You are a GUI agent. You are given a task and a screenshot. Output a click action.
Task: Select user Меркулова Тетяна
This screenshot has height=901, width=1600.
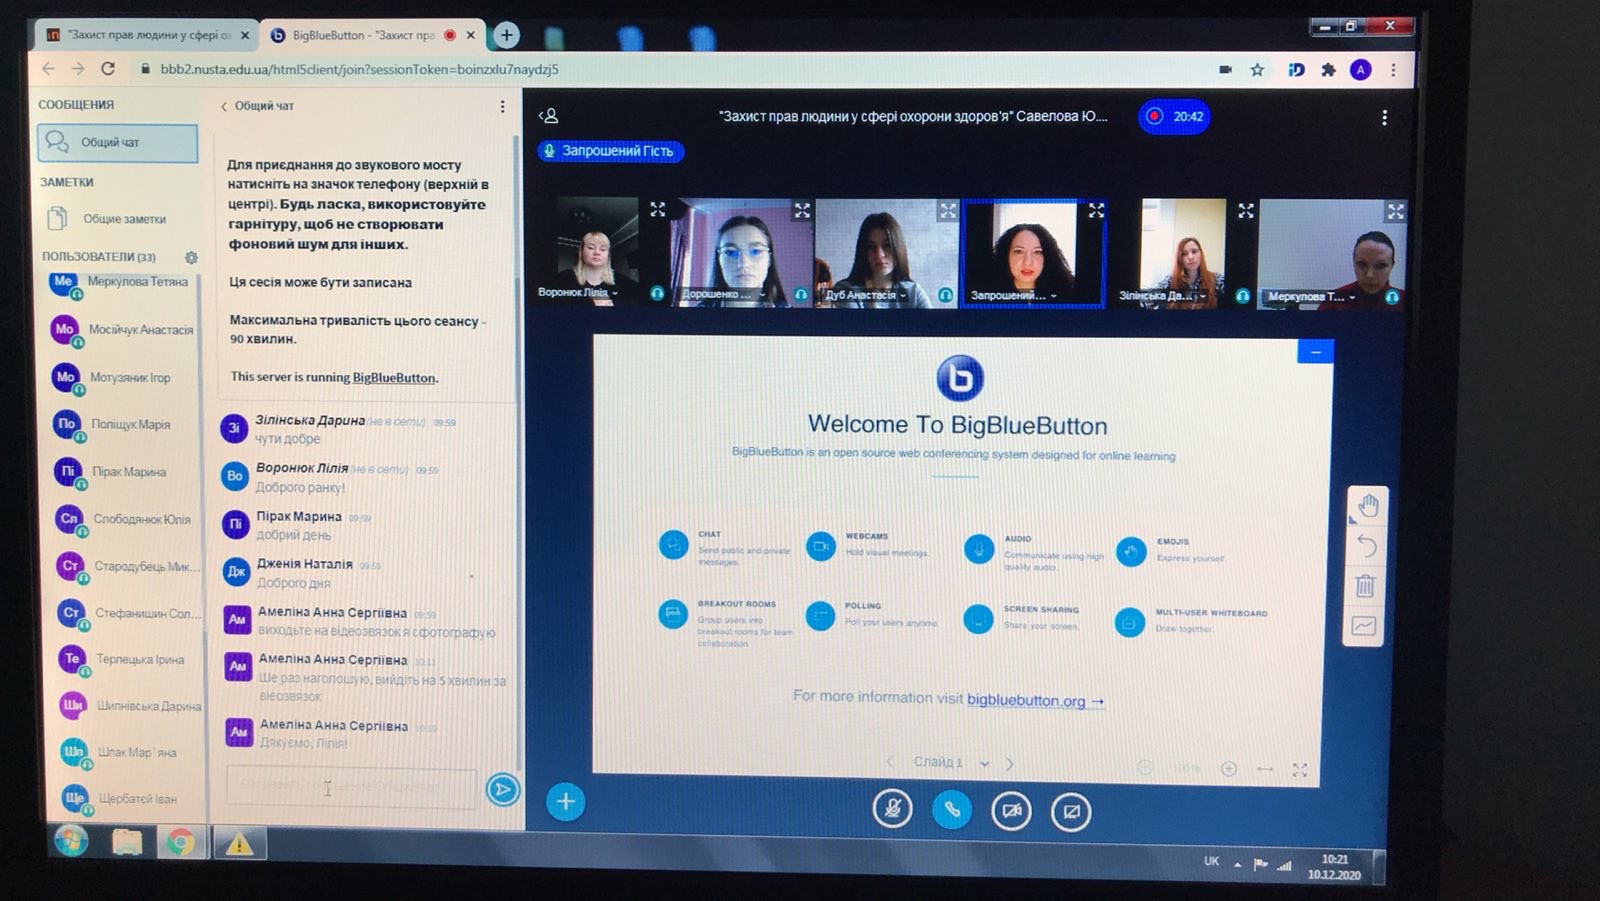pyautogui.click(x=120, y=282)
